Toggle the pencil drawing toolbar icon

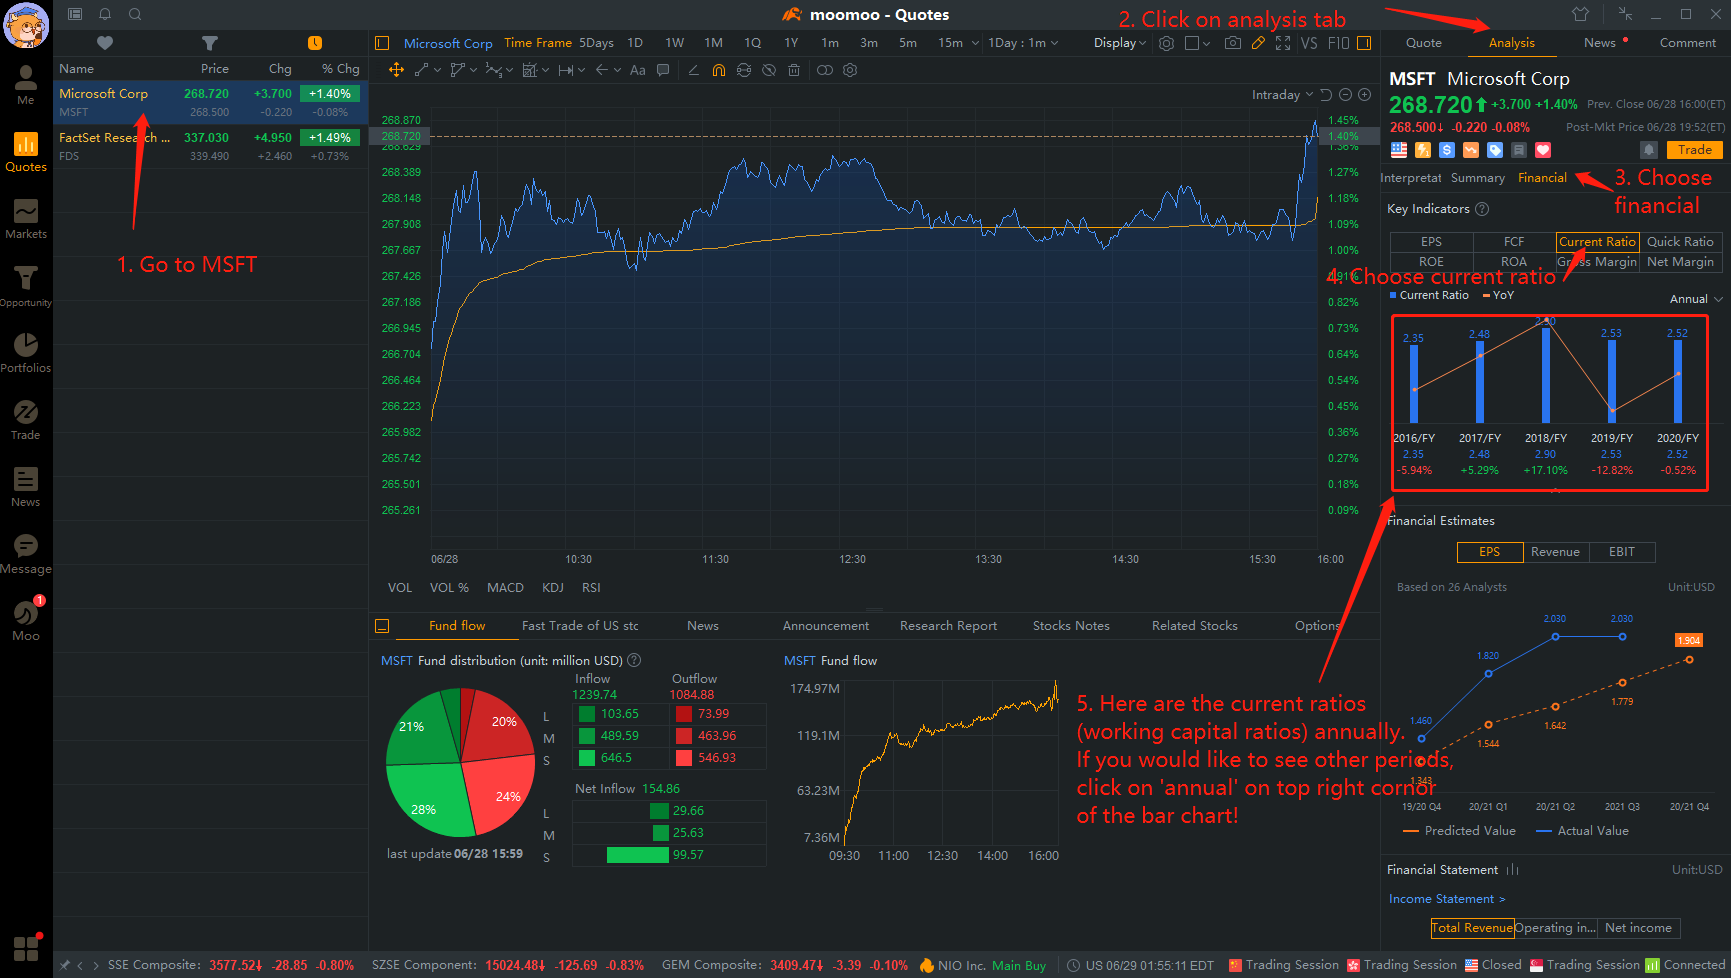pyautogui.click(x=1258, y=43)
